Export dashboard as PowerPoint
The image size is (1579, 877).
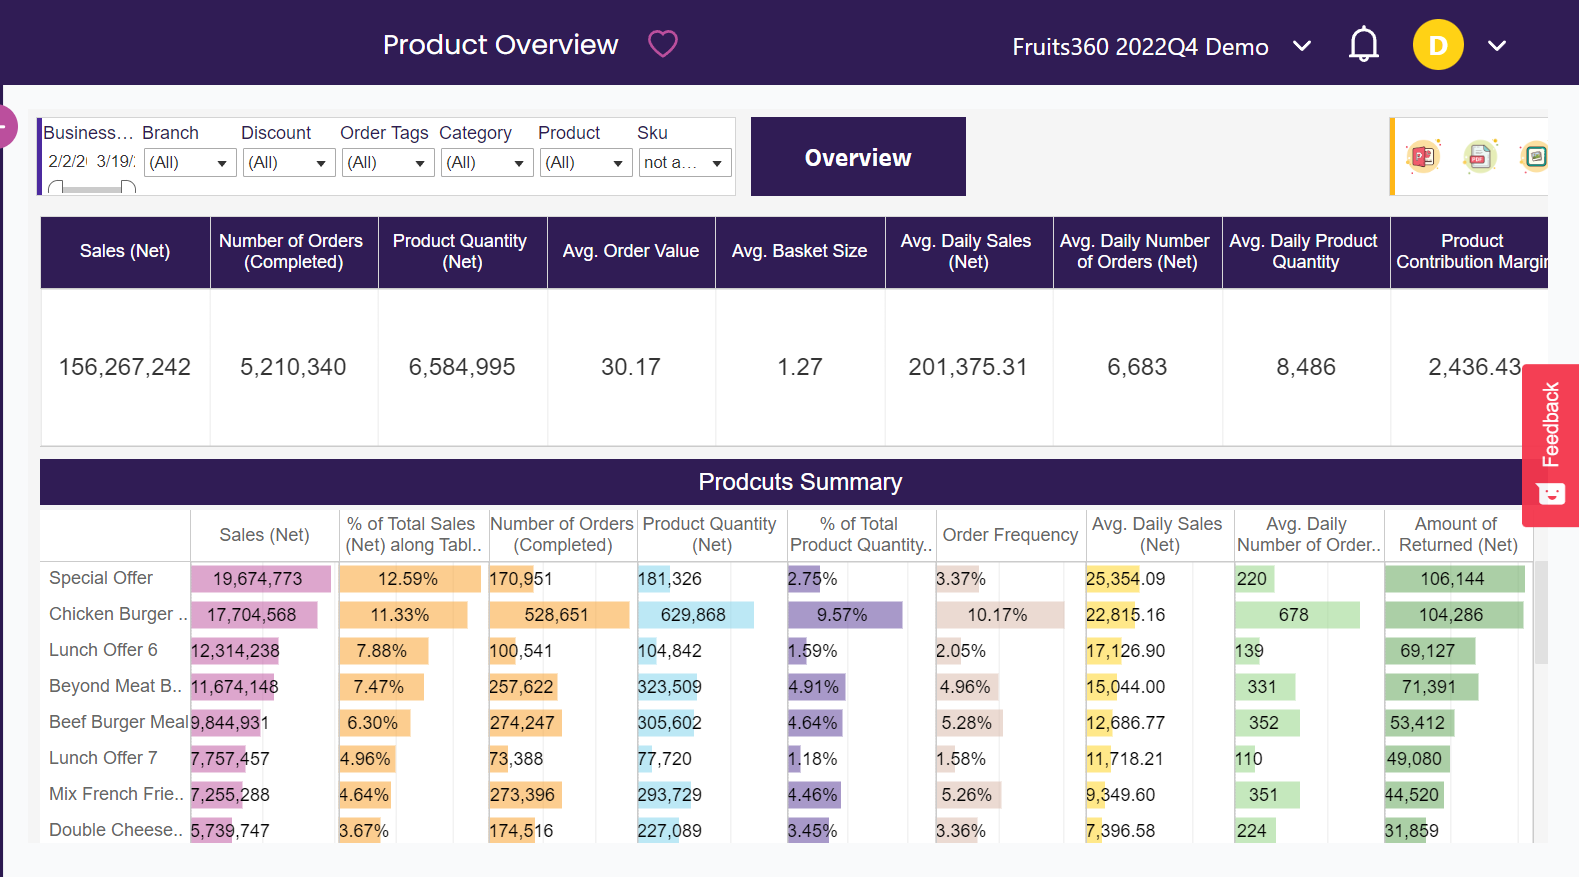point(1422,157)
